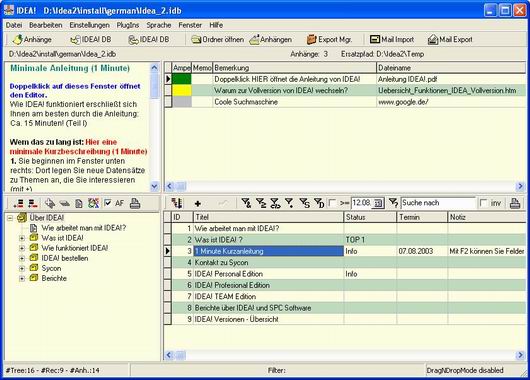Click the sort-order icon in record toolbar
Image resolution: width=530 pixels, height=380 pixels.
click(177, 203)
